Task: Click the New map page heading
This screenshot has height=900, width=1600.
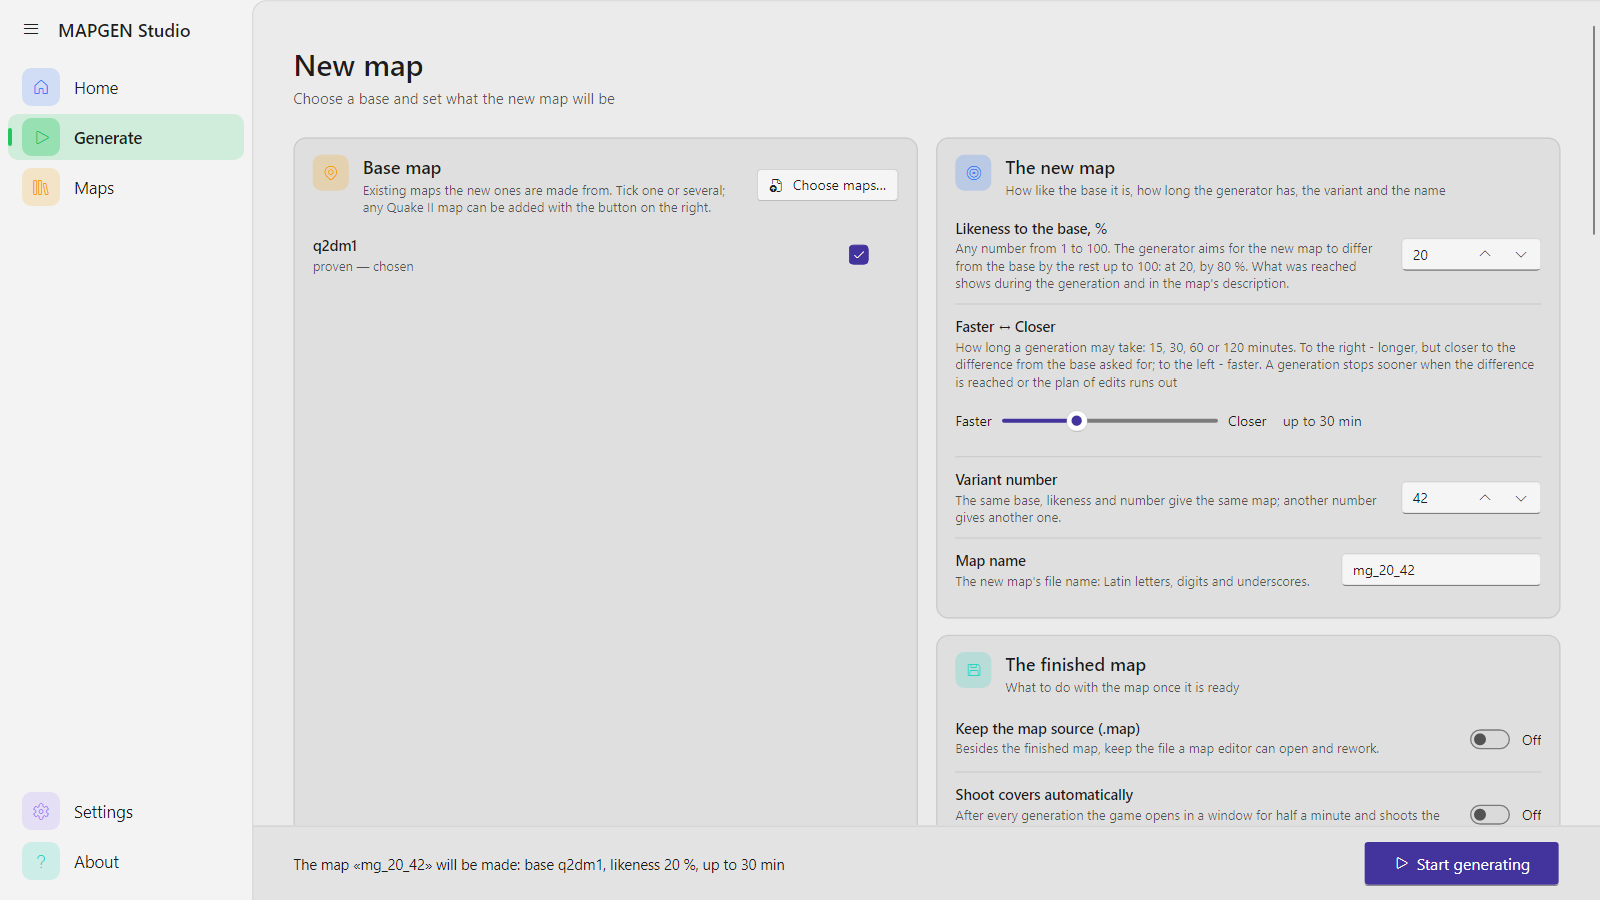Action: (358, 66)
